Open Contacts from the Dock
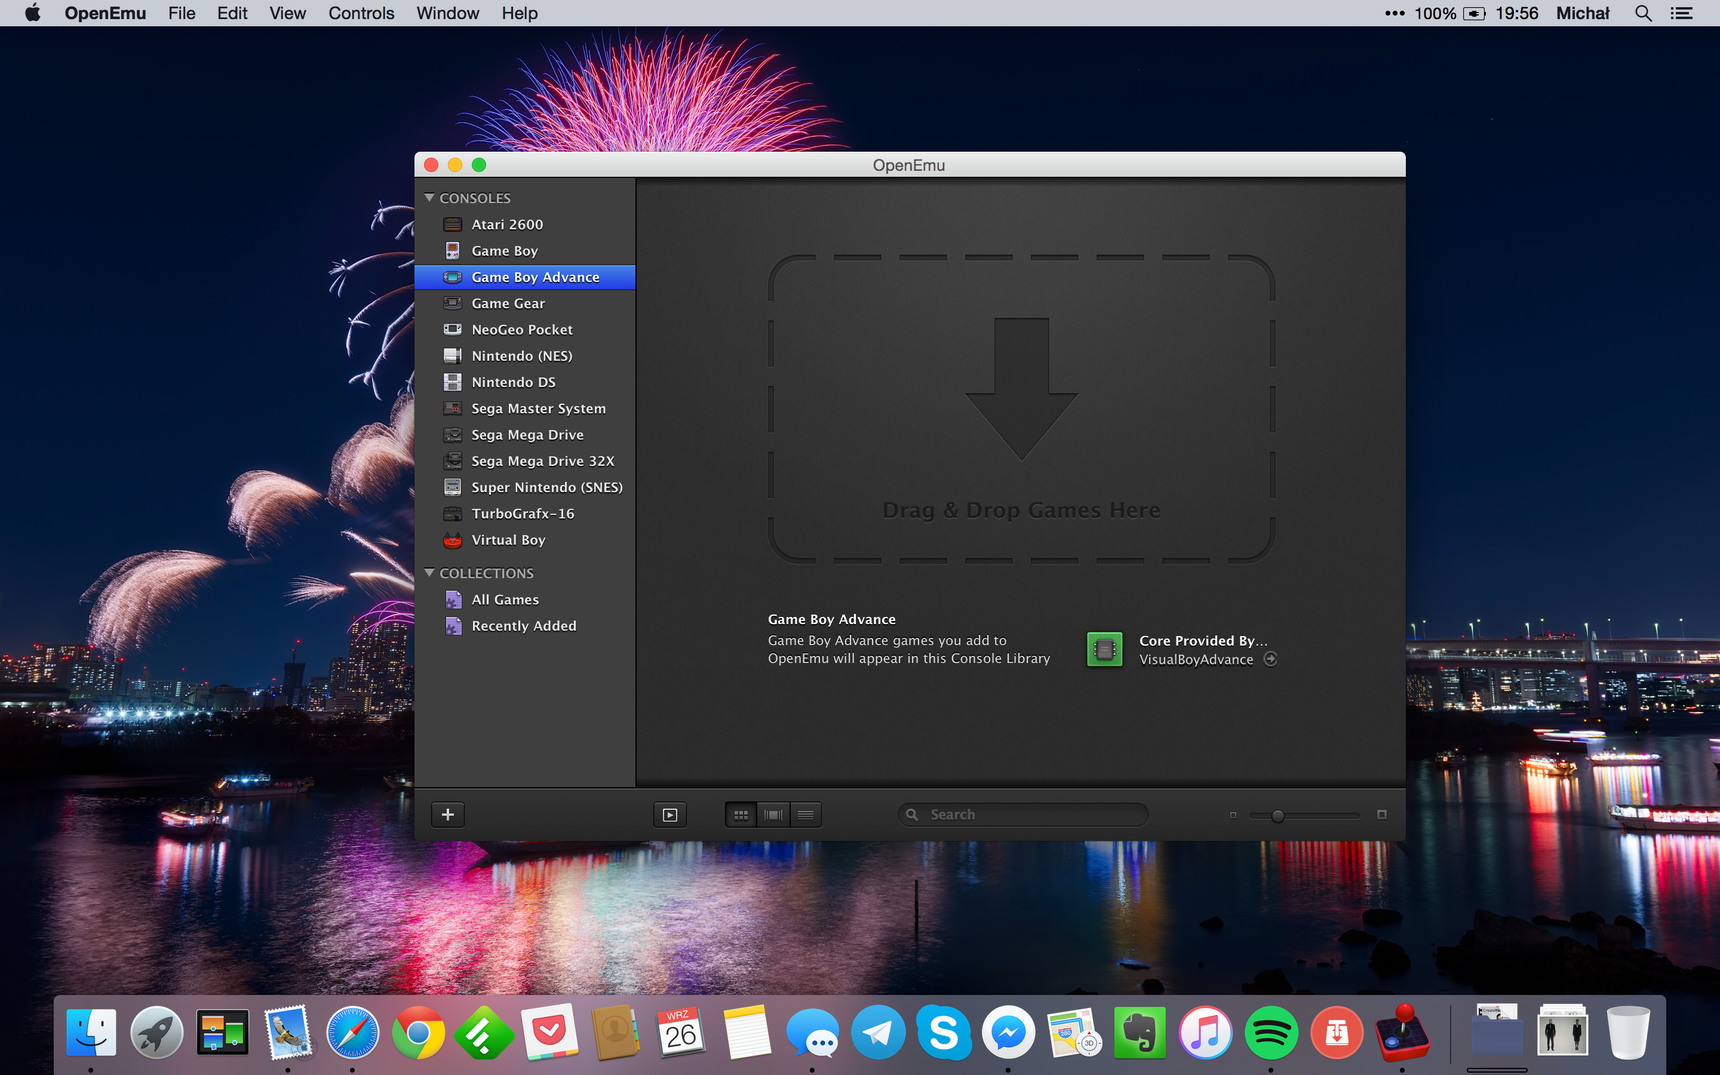The image size is (1720, 1075). click(x=615, y=1033)
